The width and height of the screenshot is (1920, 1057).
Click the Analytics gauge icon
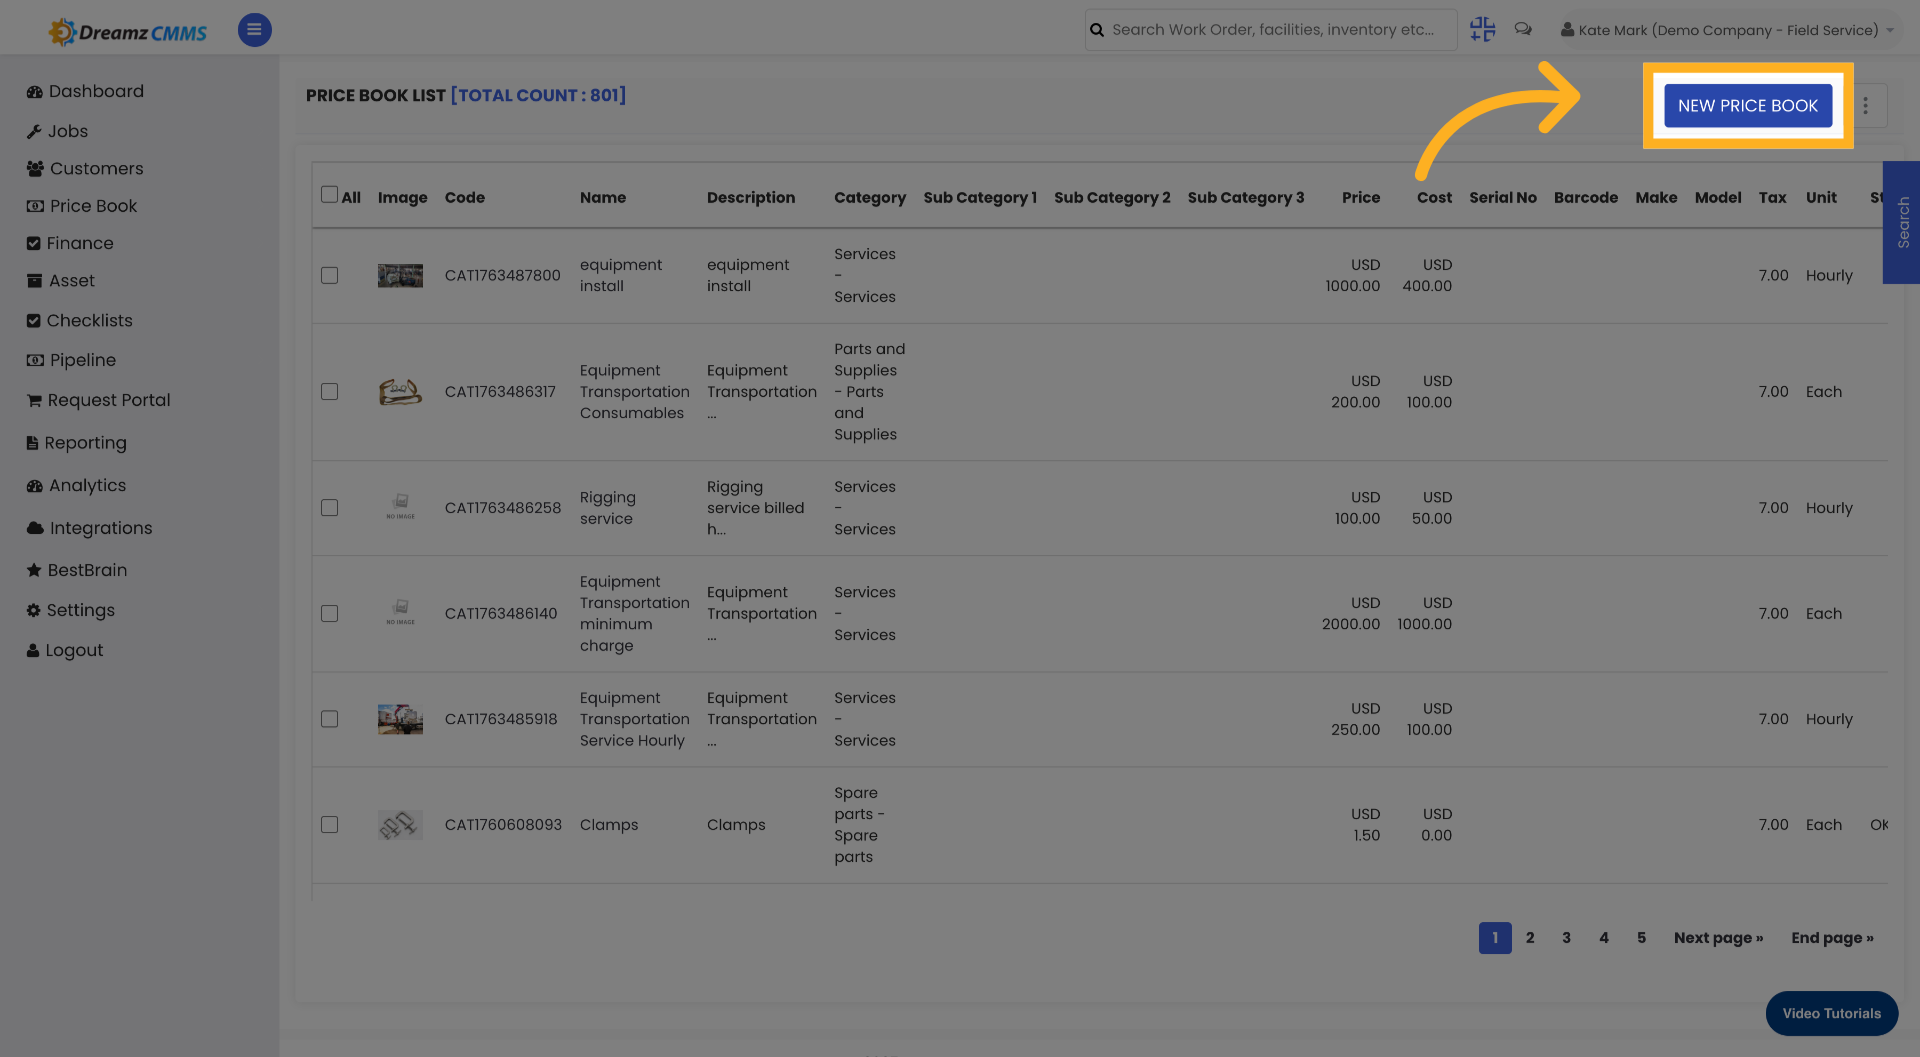[x=35, y=485]
